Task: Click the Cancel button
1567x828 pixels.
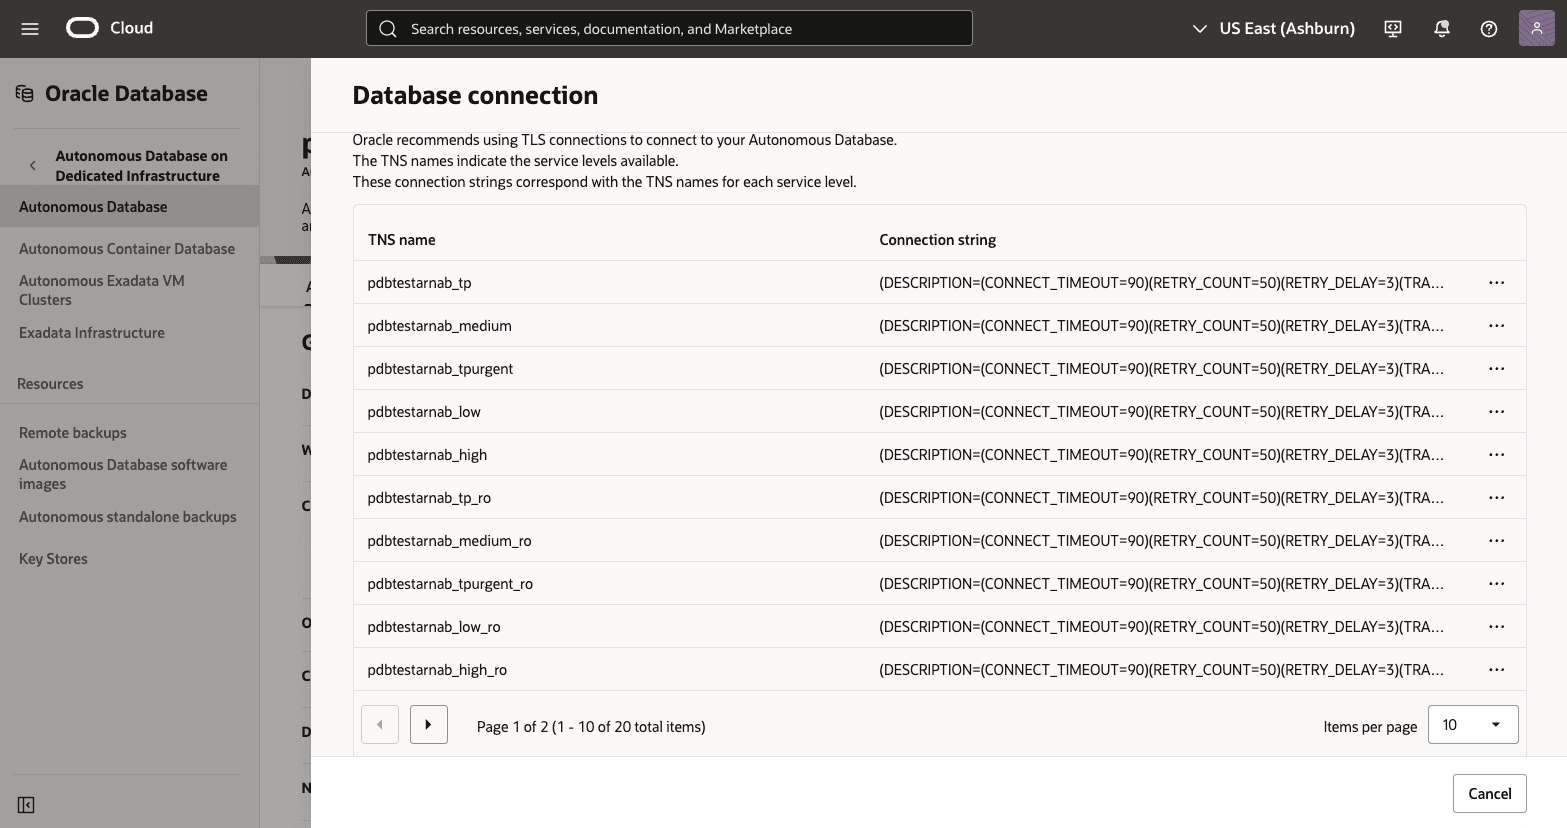Action: click(1489, 793)
